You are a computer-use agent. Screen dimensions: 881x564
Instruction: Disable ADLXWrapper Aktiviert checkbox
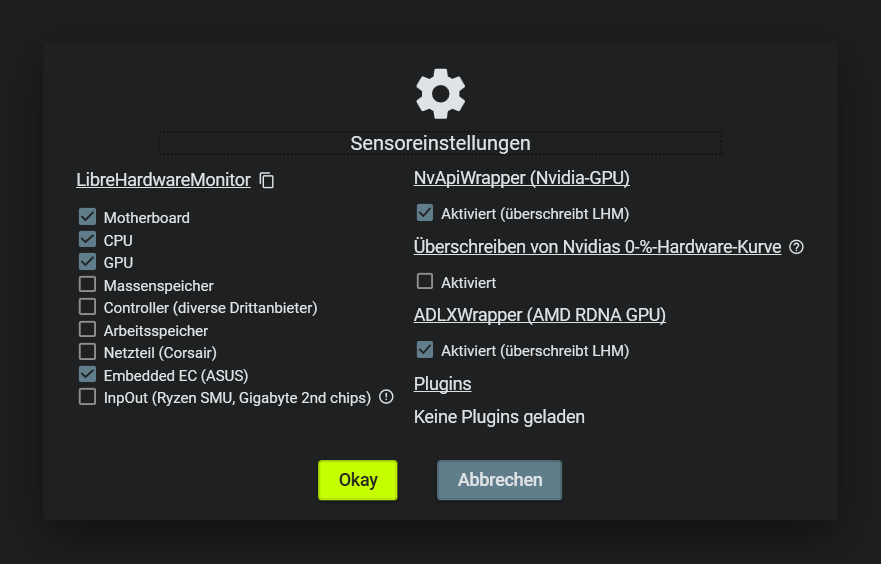pos(425,350)
